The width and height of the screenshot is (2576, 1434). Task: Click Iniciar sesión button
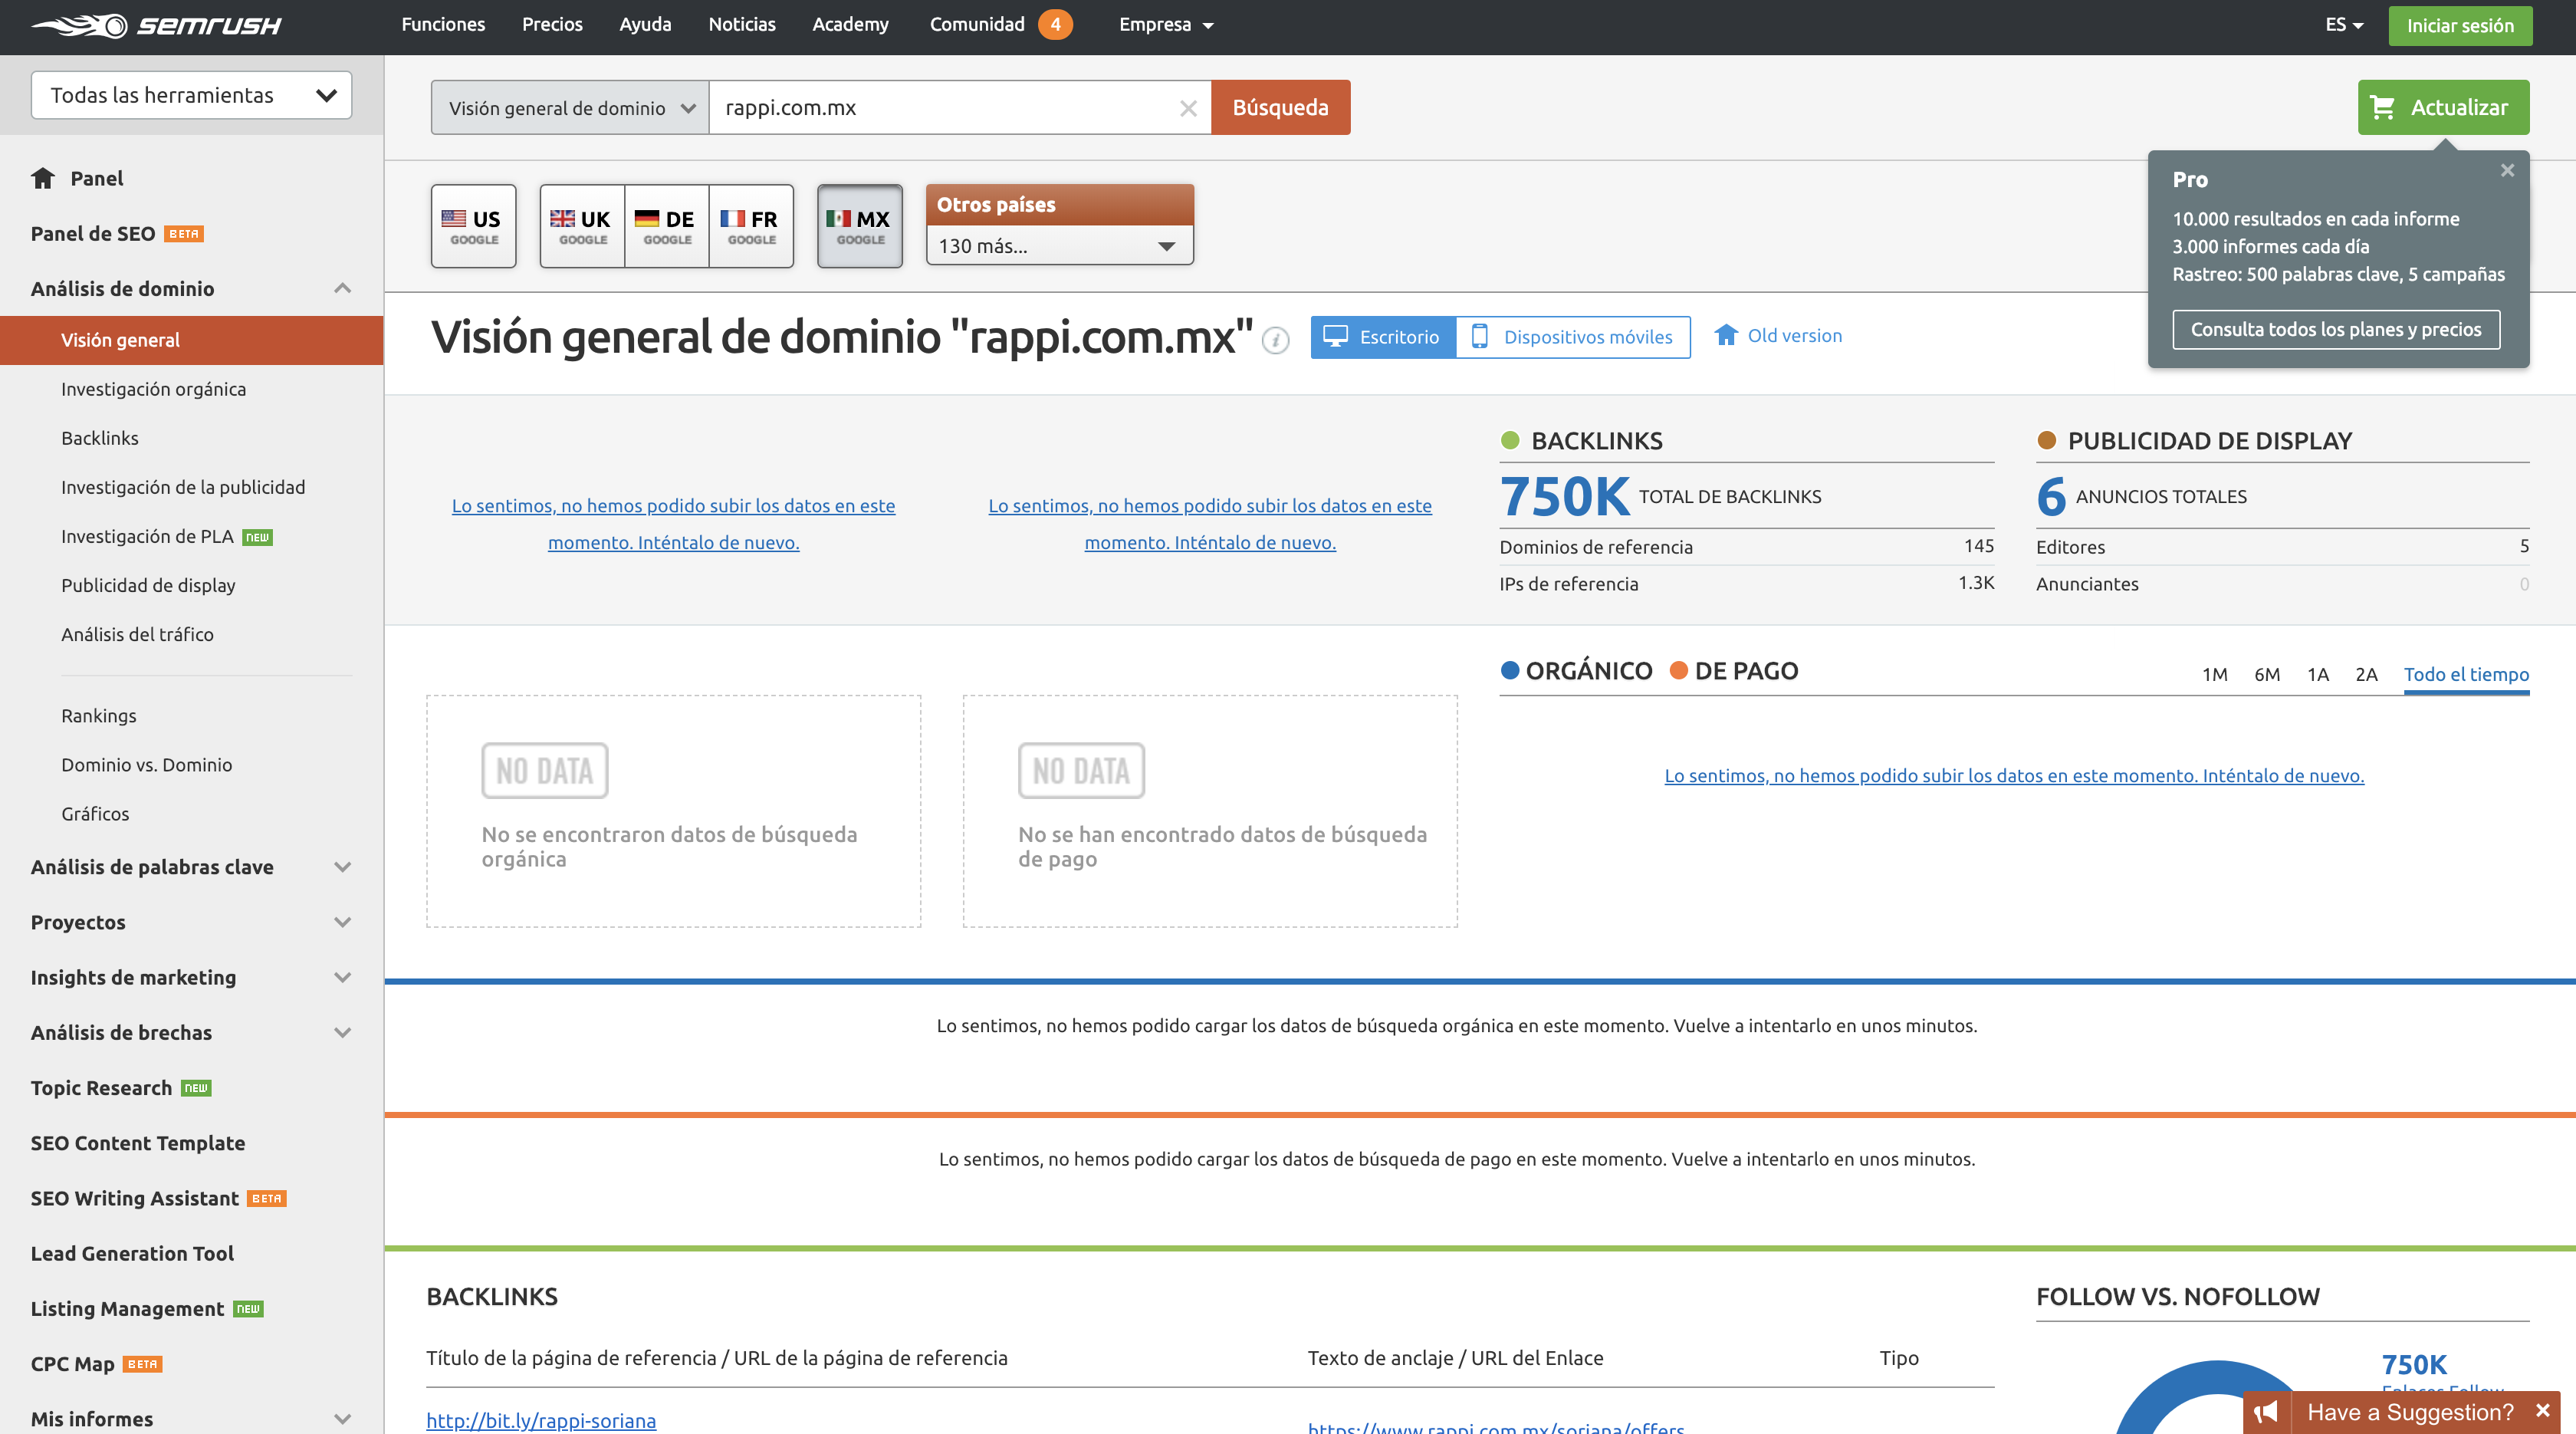(x=2460, y=25)
